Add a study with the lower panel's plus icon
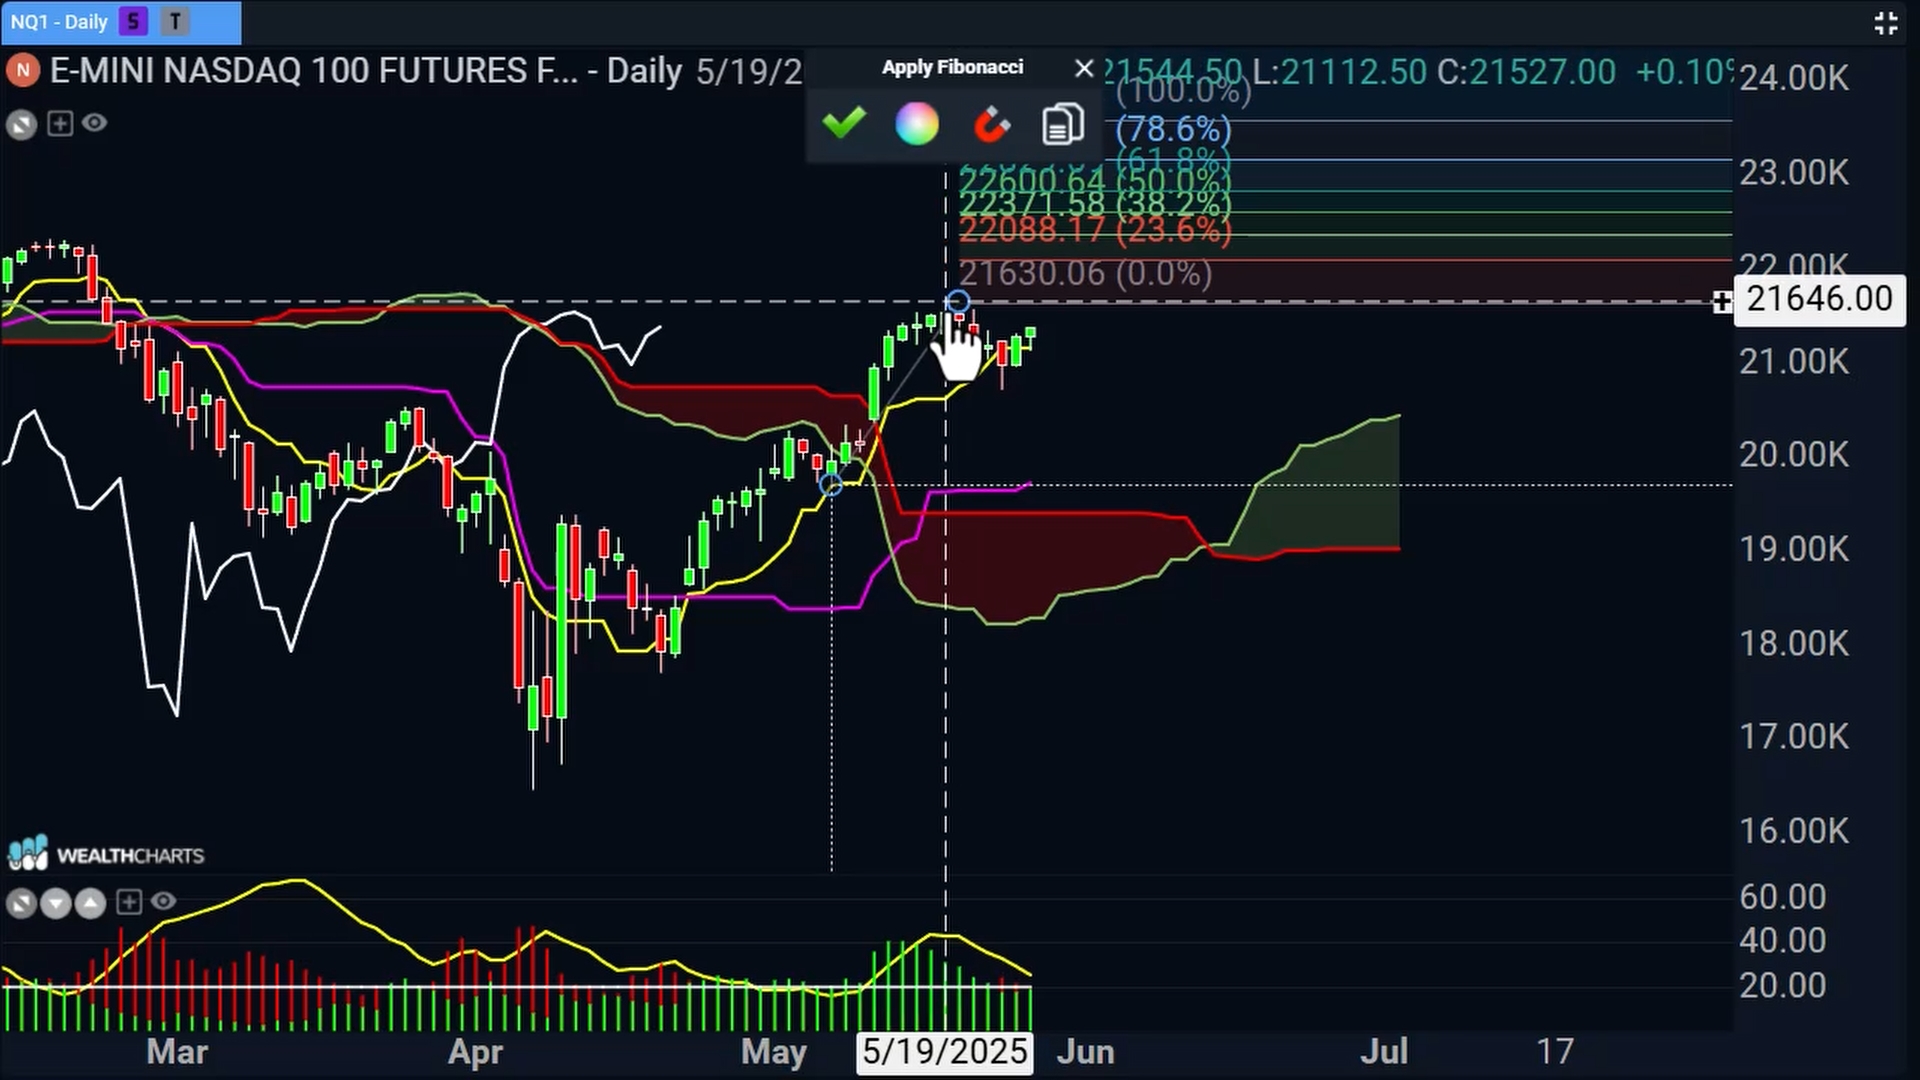Image resolution: width=1920 pixels, height=1080 pixels. click(129, 902)
